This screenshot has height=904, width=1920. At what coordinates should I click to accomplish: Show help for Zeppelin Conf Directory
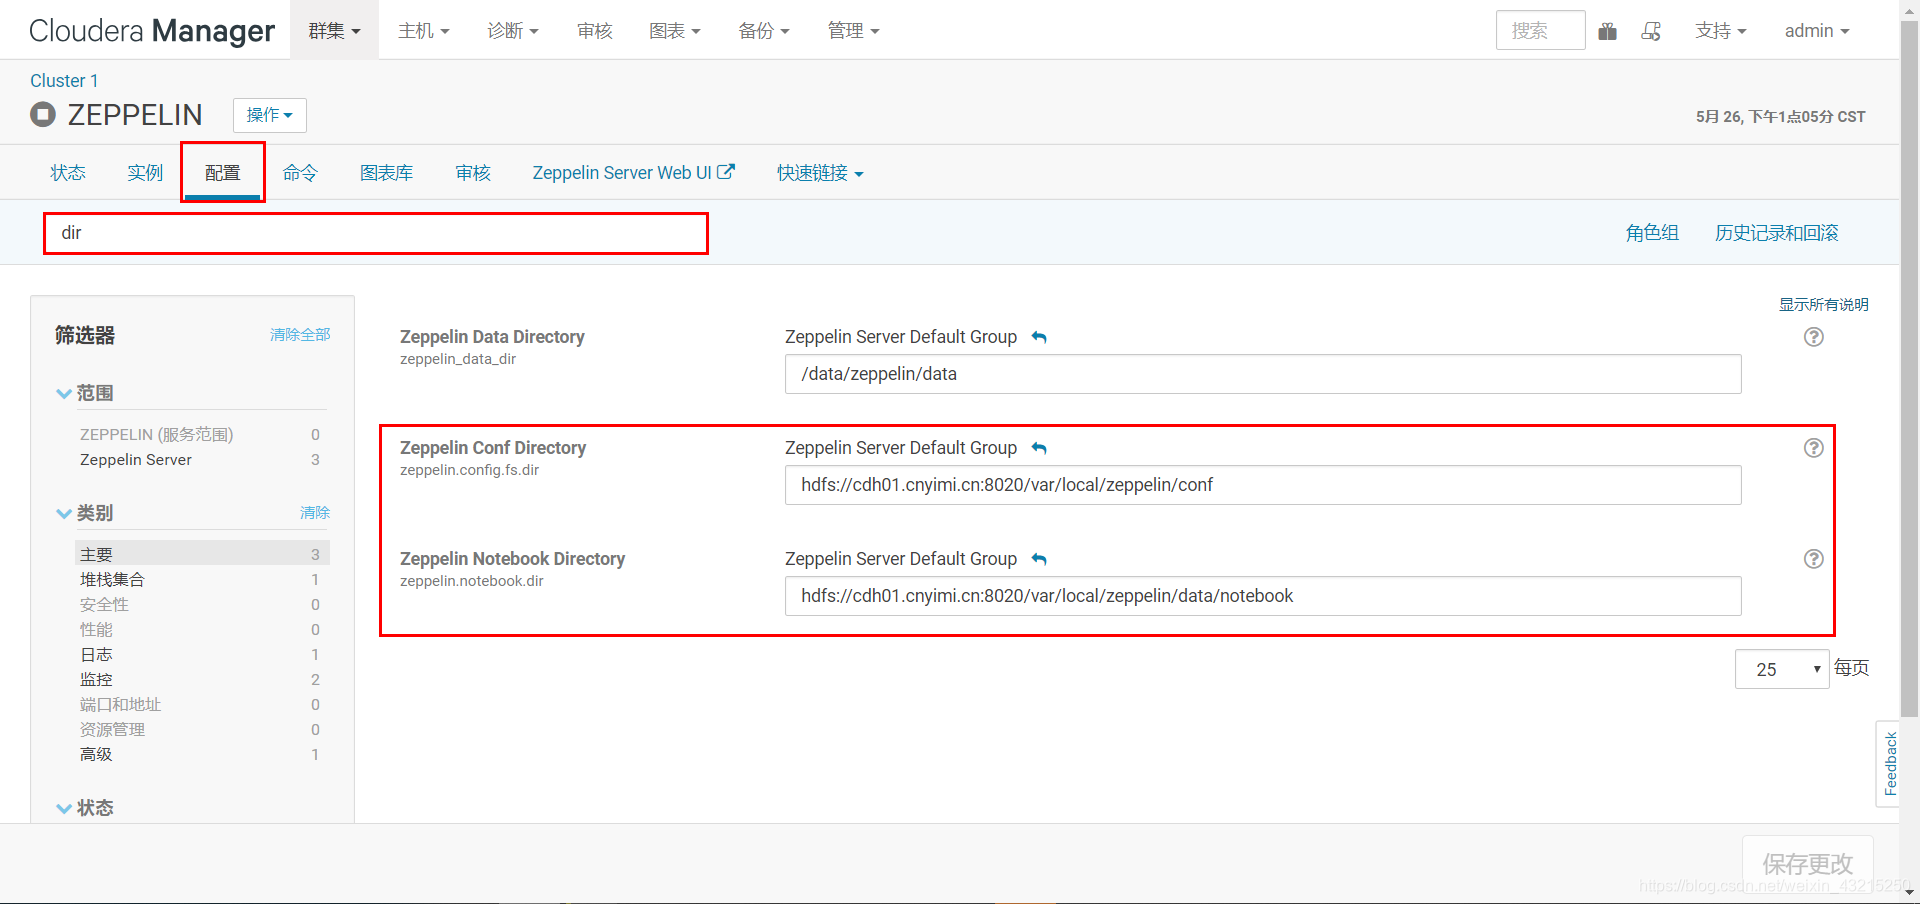(x=1813, y=448)
